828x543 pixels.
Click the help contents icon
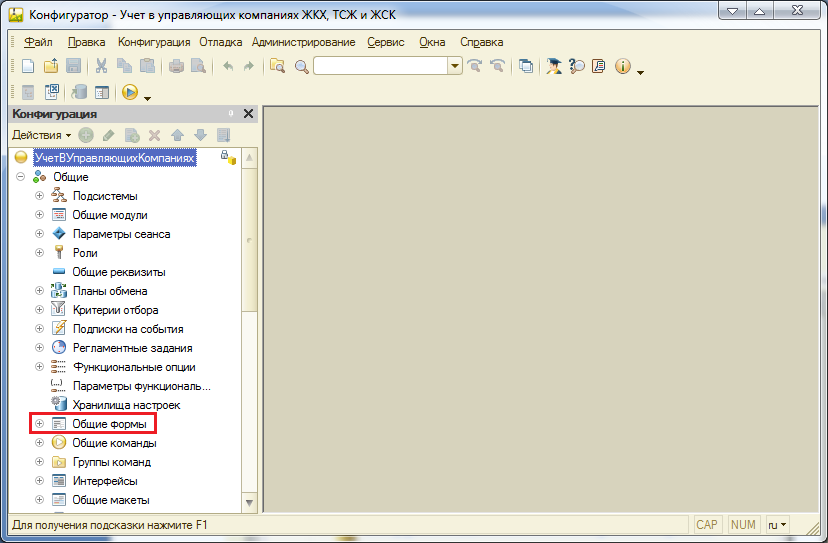(x=599, y=66)
